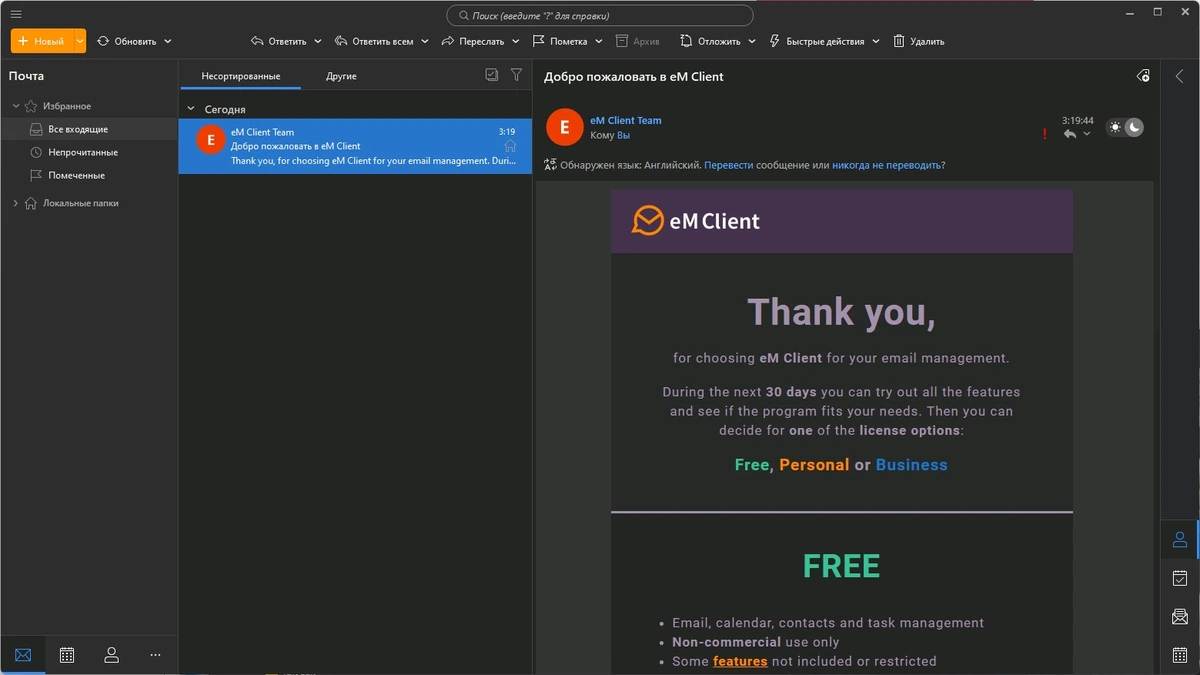Click the reply arrow in message header

1070,134
